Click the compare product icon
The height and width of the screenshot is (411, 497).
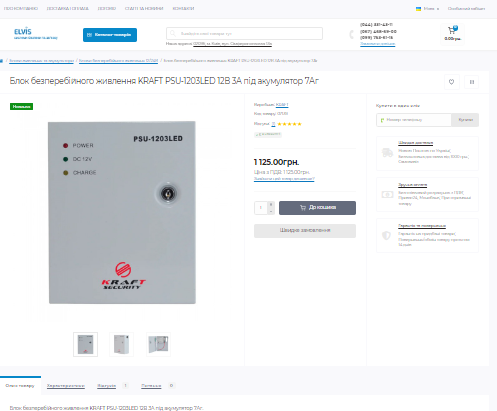point(472,82)
